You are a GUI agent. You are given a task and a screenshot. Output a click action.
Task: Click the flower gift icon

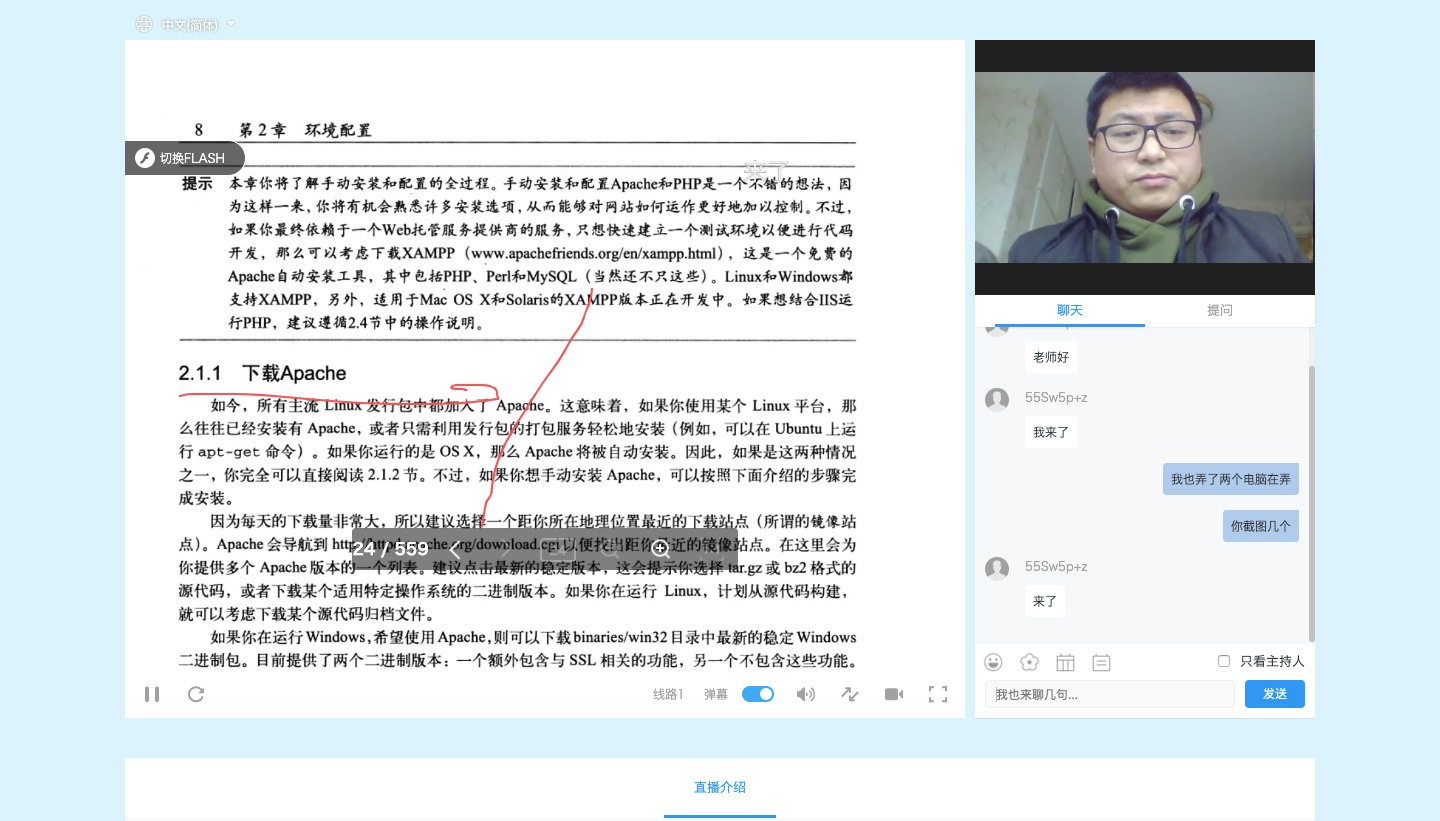tap(1029, 662)
